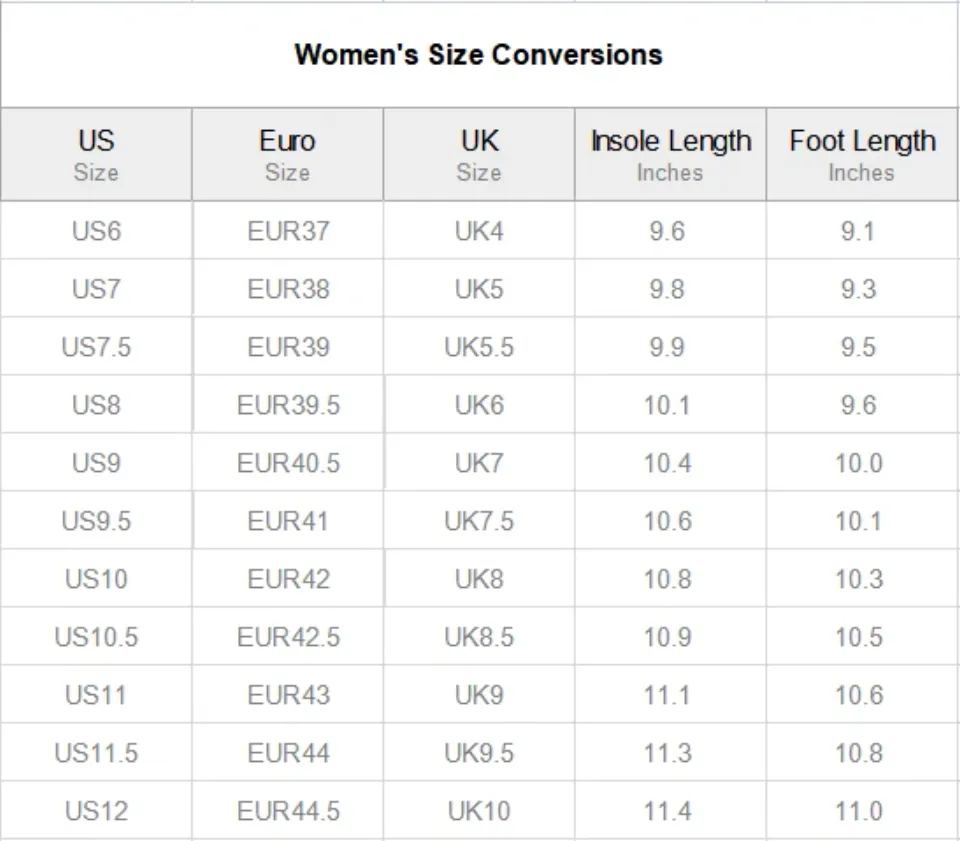Select the US10 size cell
The height and width of the screenshot is (841, 960).
click(96, 579)
